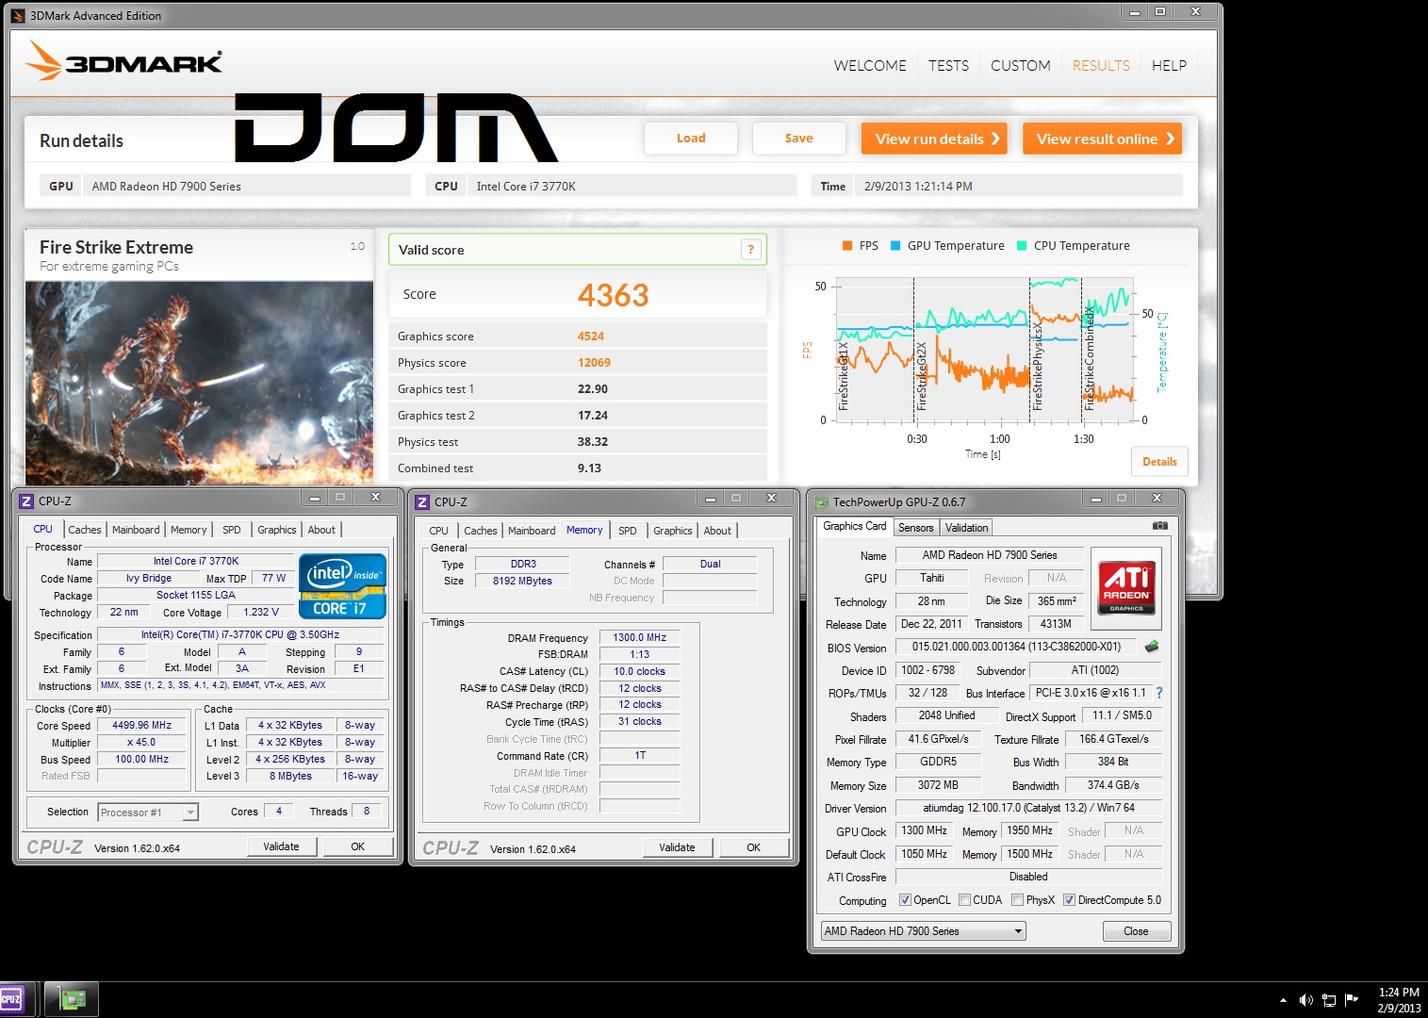Open the TESTS menu in 3DMark
Screen dimensions: 1428x1018
coord(948,66)
